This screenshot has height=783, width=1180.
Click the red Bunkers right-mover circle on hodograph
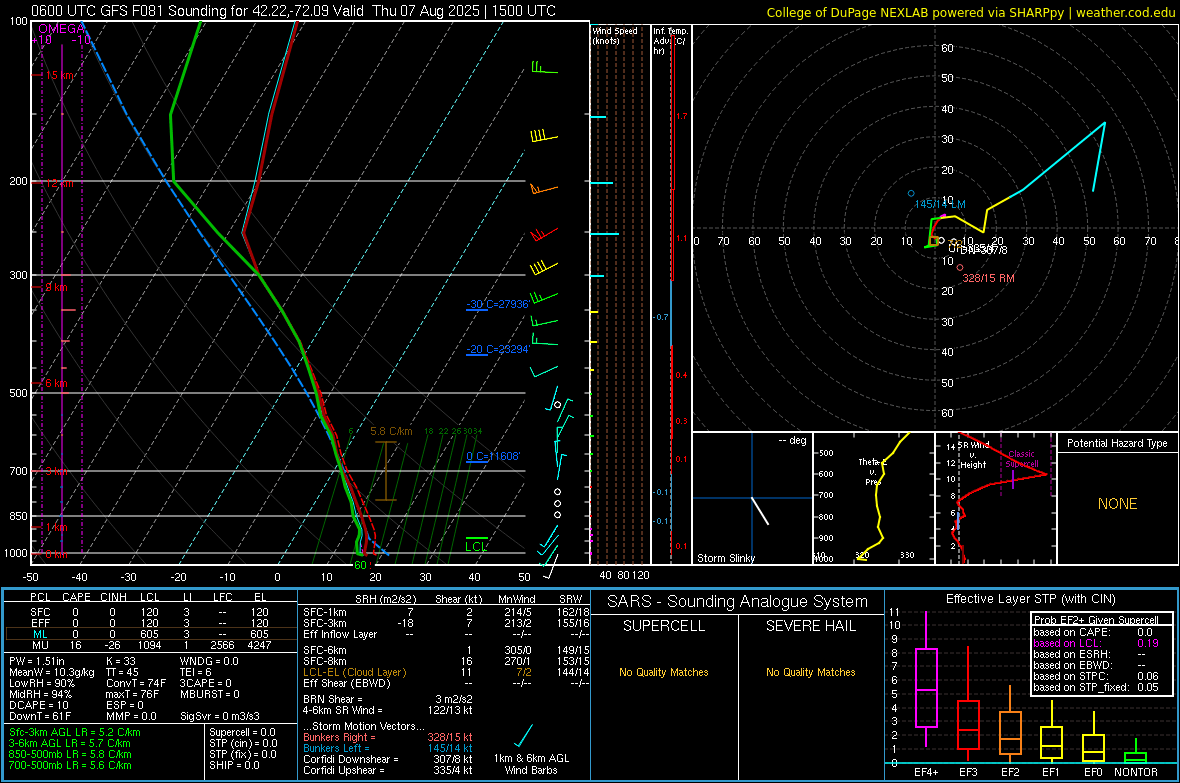tap(960, 267)
